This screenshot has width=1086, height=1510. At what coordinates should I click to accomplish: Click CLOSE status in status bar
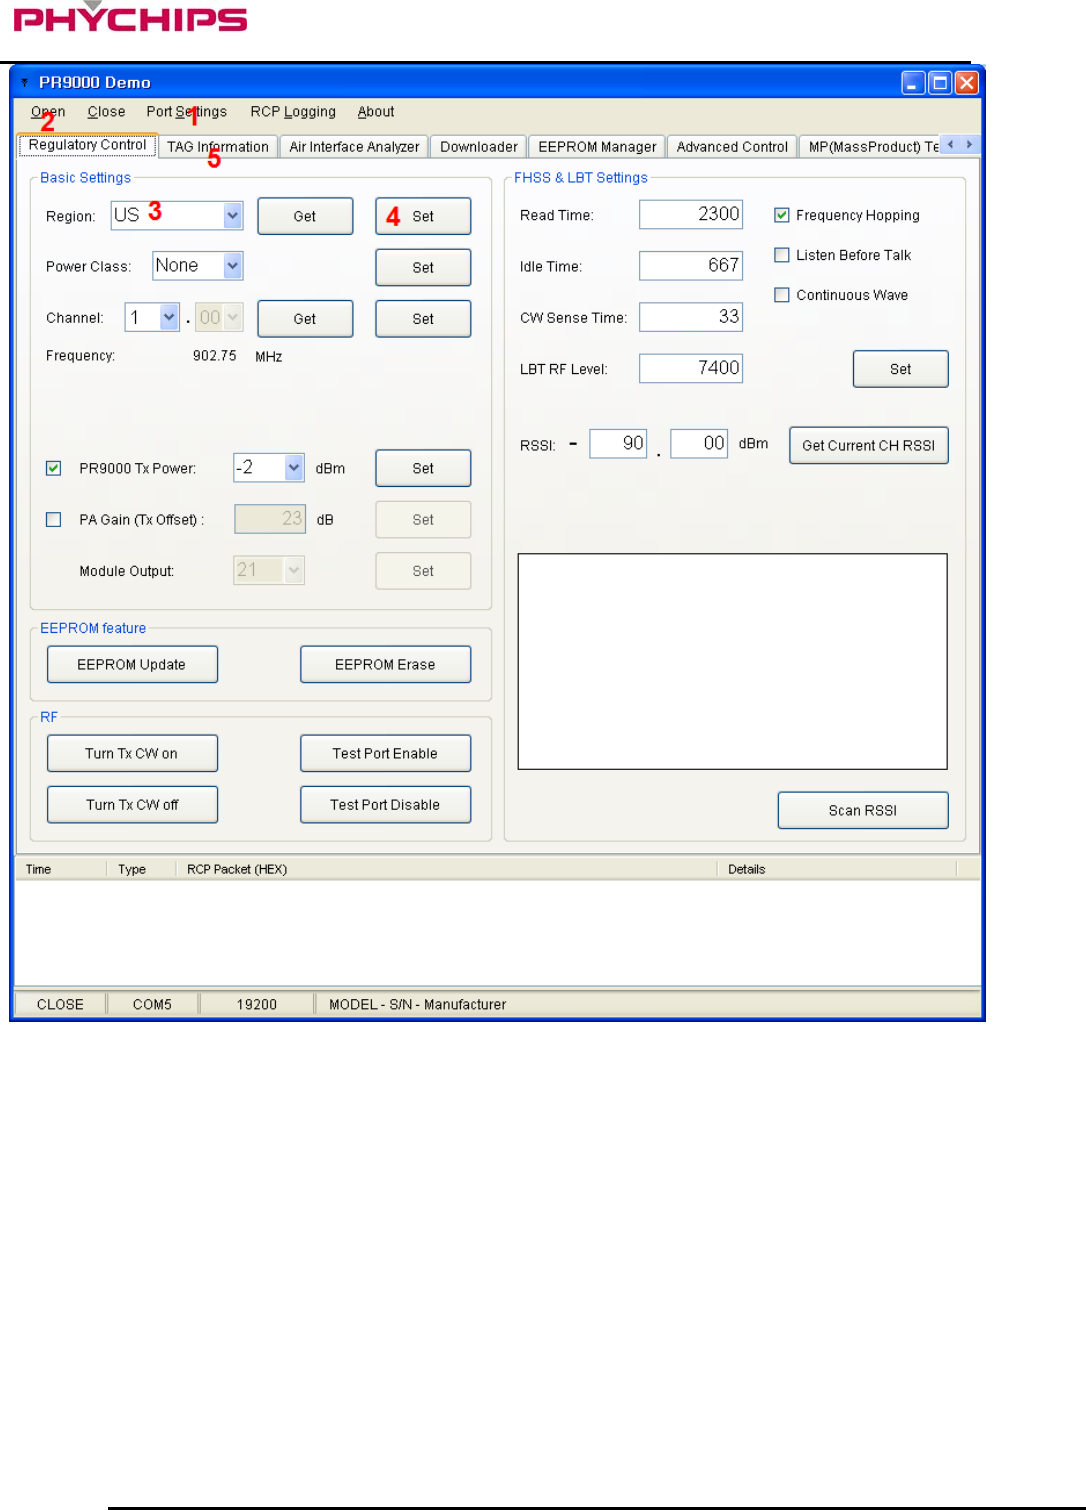click(x=60, y=1004)
